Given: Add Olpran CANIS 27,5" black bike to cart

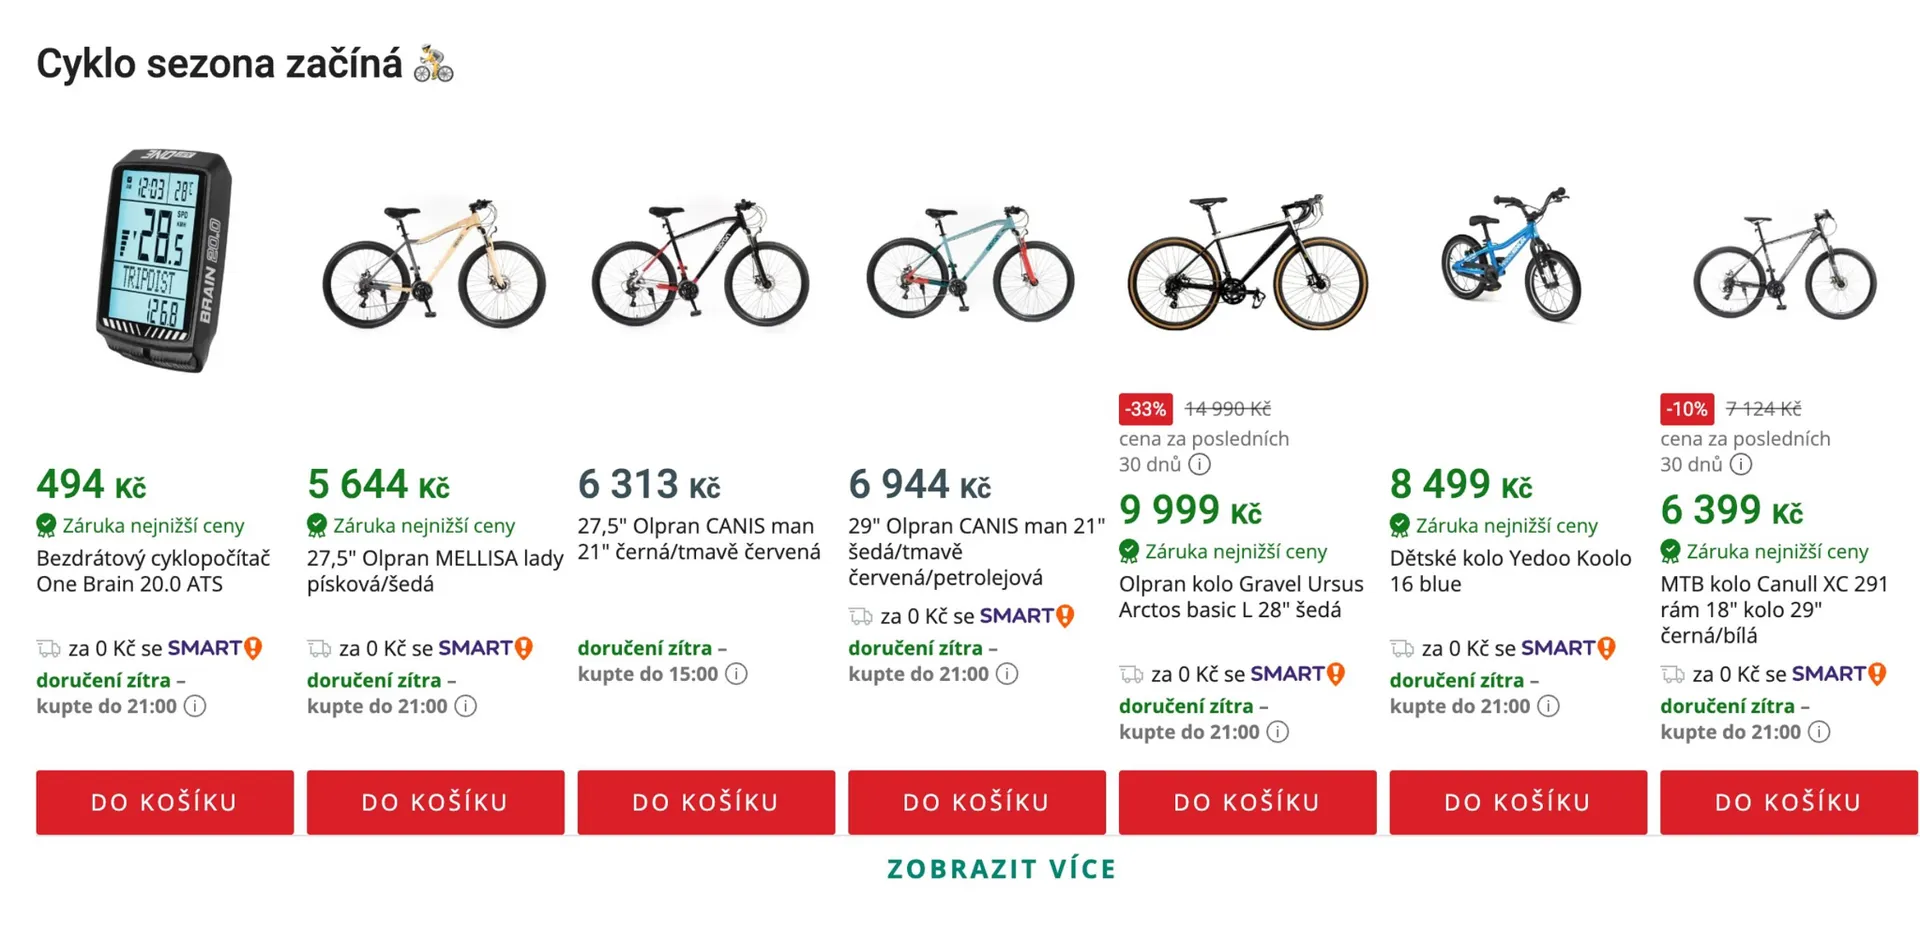Looking at the screenshot, I should click(x=706, y=802).
